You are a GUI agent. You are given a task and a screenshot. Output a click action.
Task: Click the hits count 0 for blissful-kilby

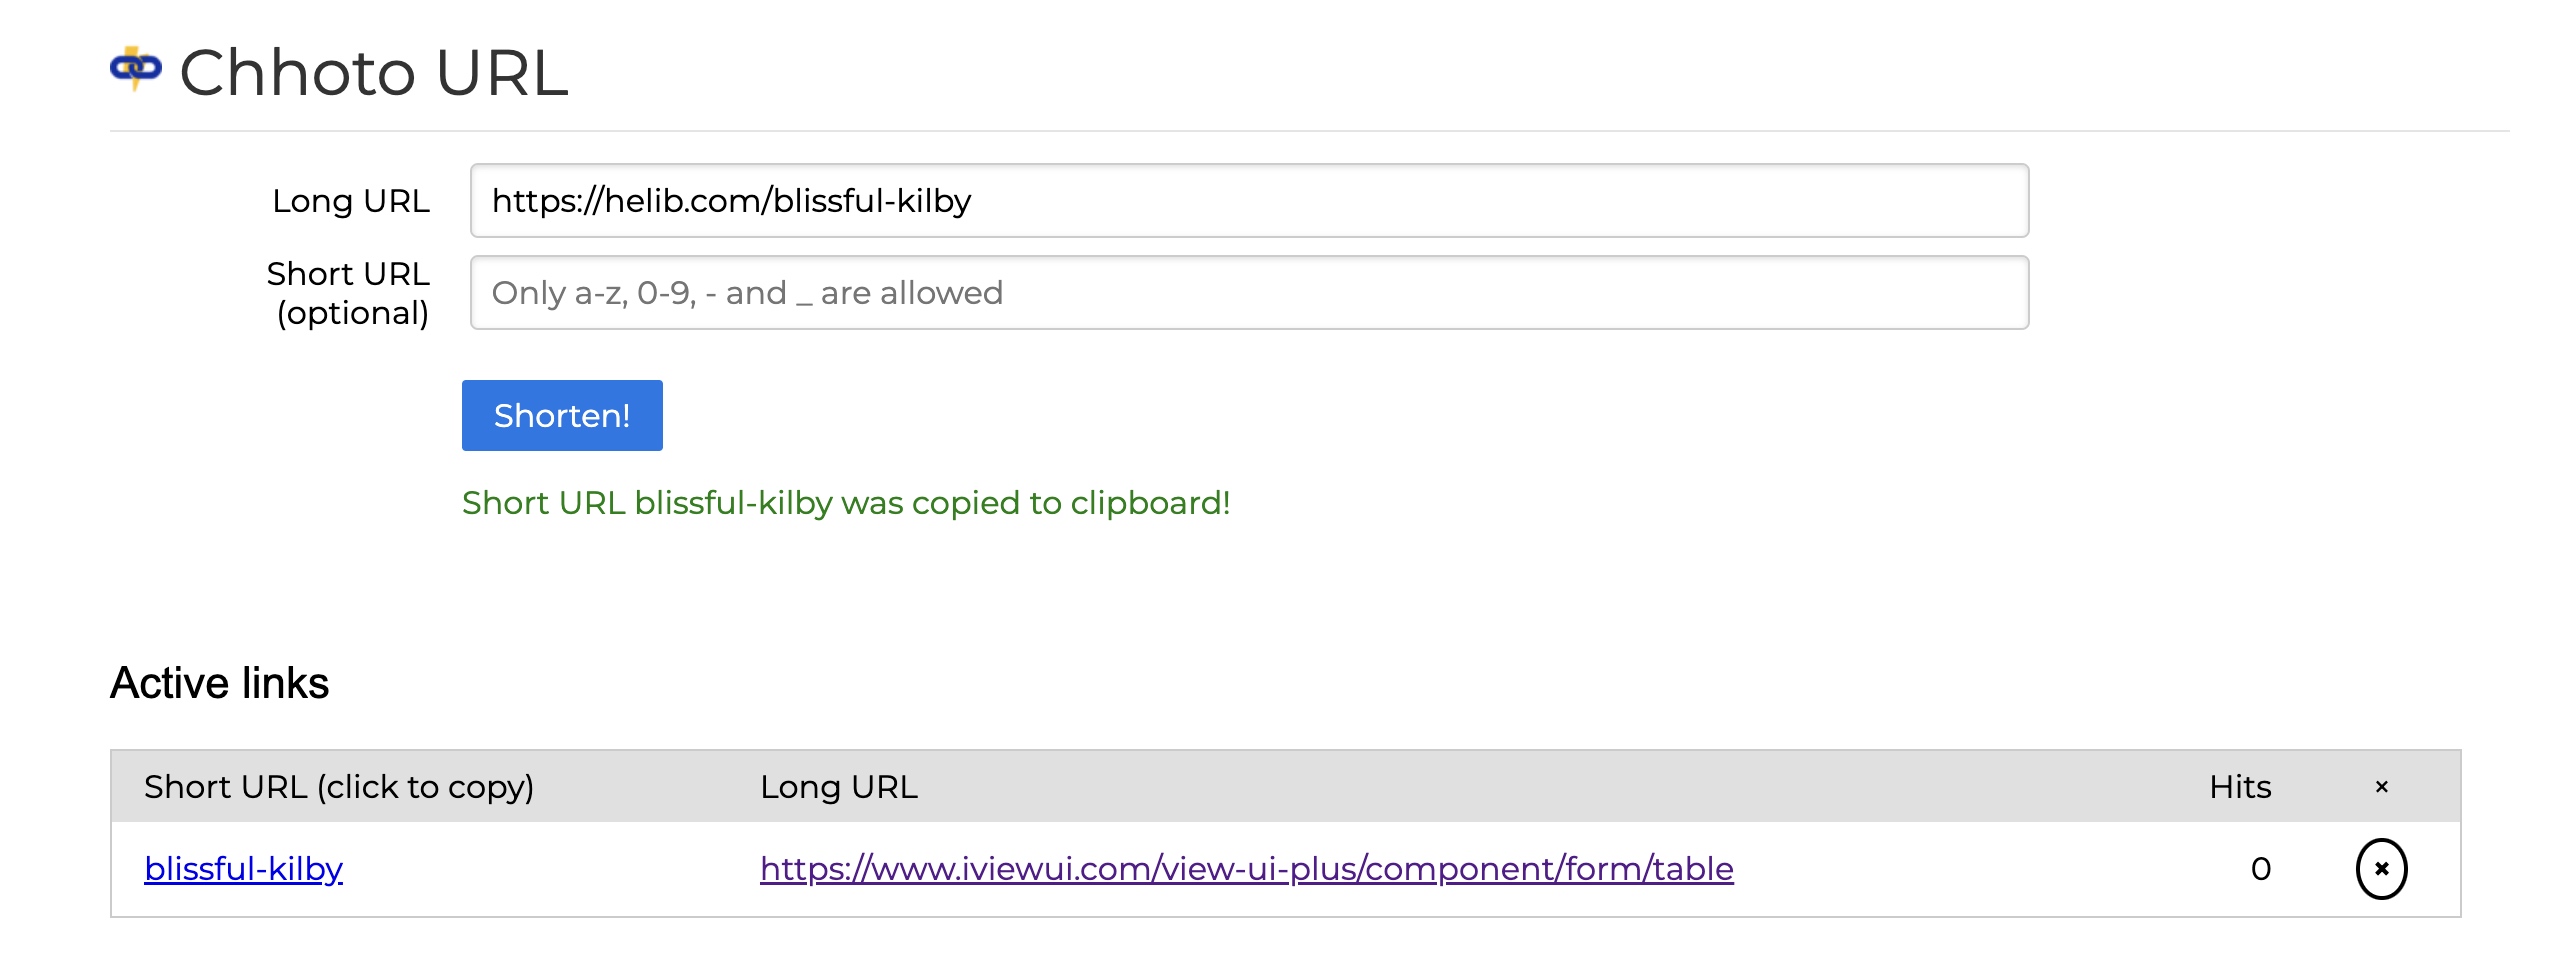[x=2260, y=868]
